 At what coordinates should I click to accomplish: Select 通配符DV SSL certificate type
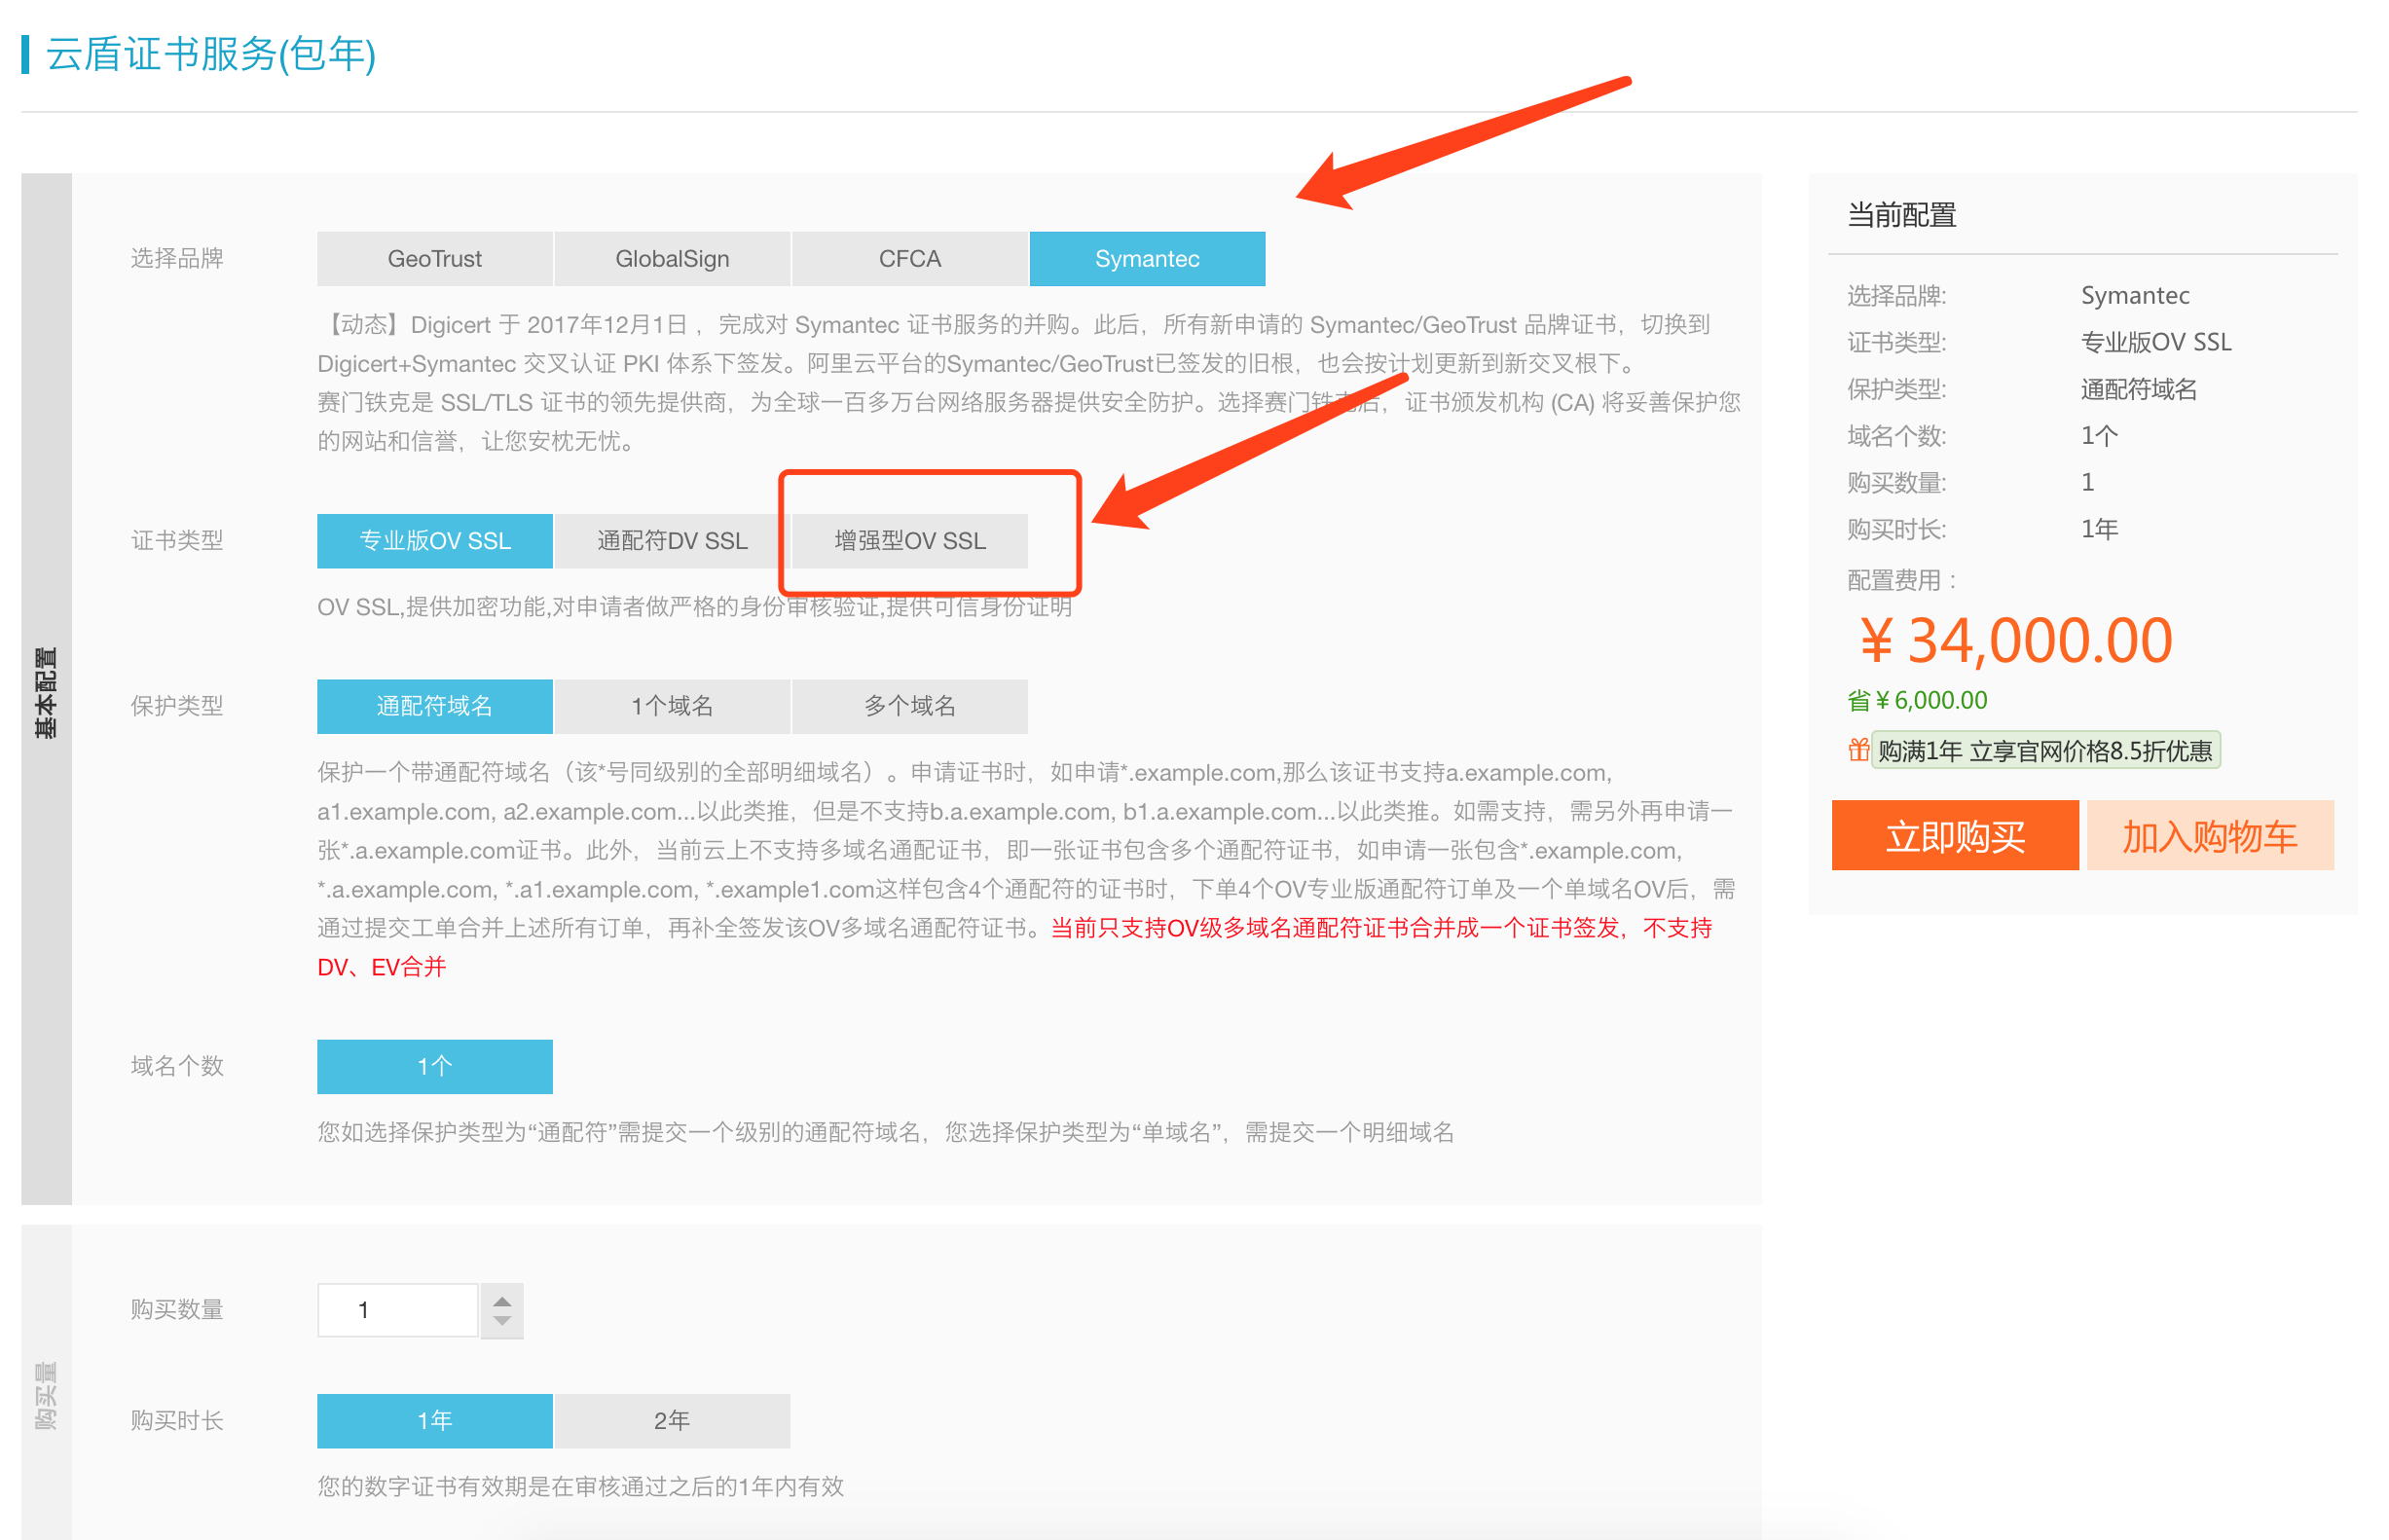[x=671, y=541]
